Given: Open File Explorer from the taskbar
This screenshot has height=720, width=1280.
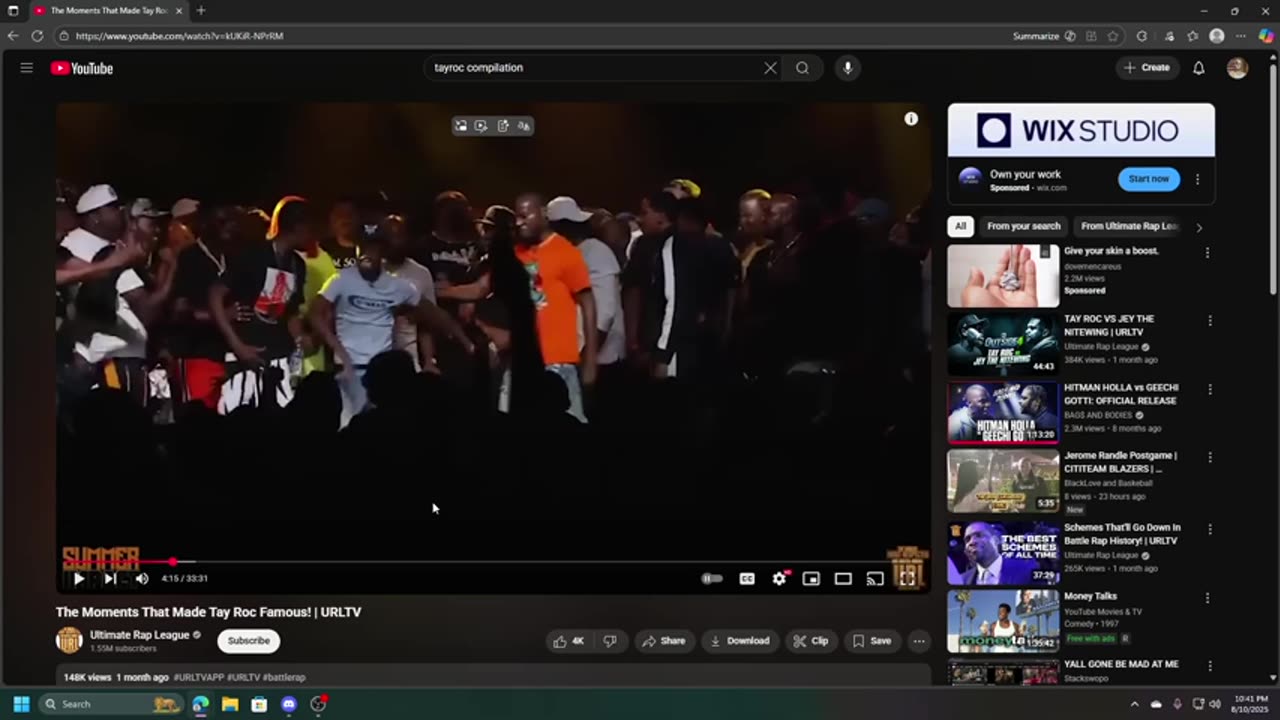Looking at the screenshot, I should coord(230,704).
